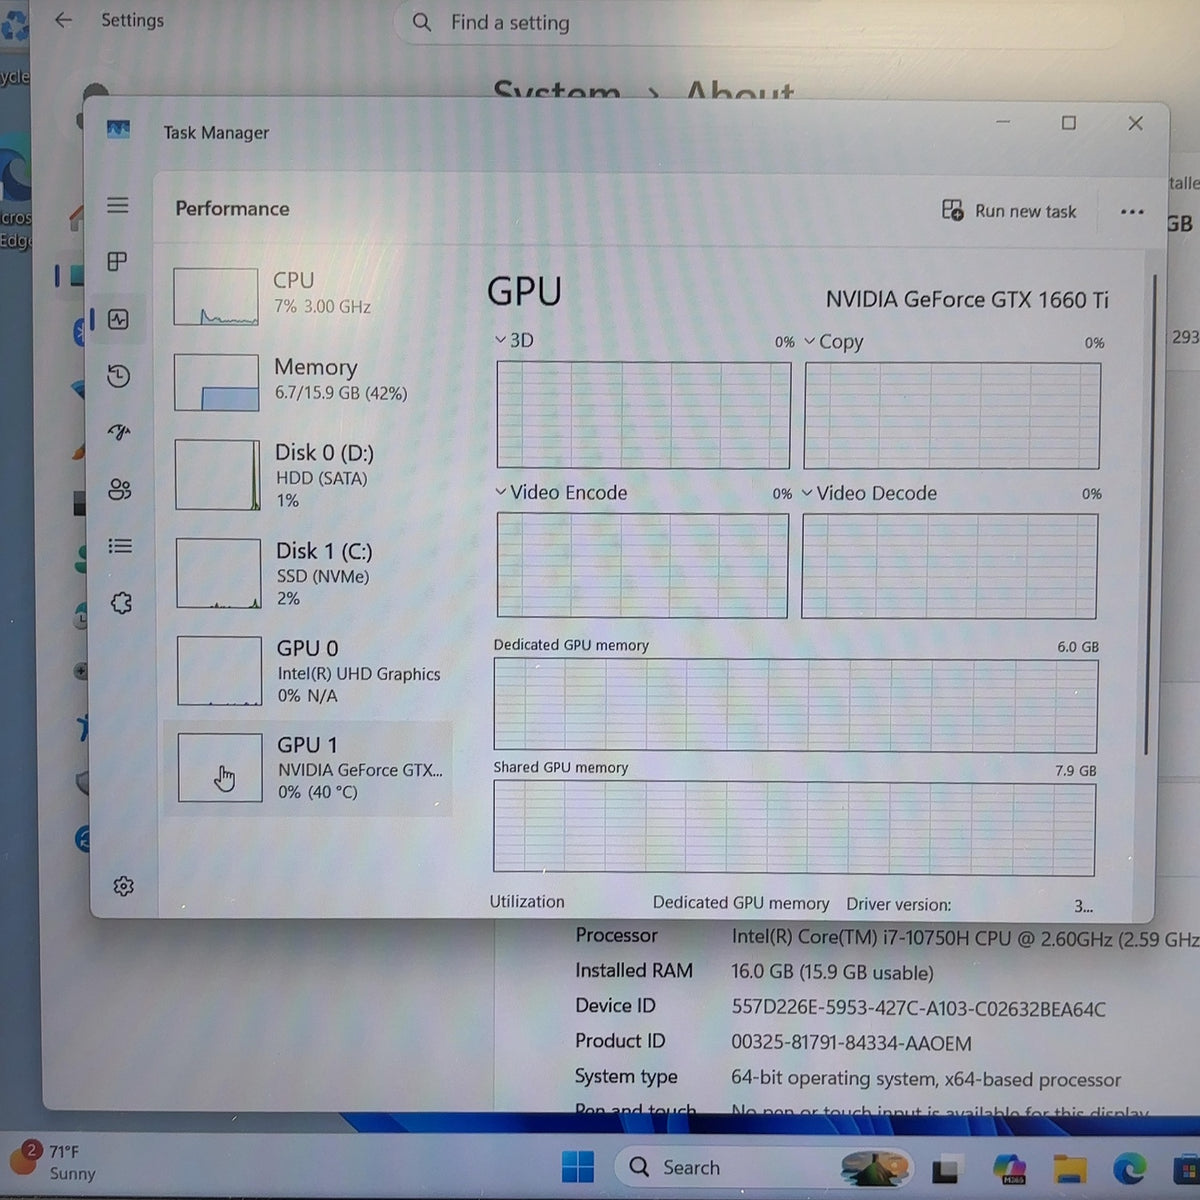Open the Video Decode engine dropdown
Screen dimensions: 1200x1200
869,493
